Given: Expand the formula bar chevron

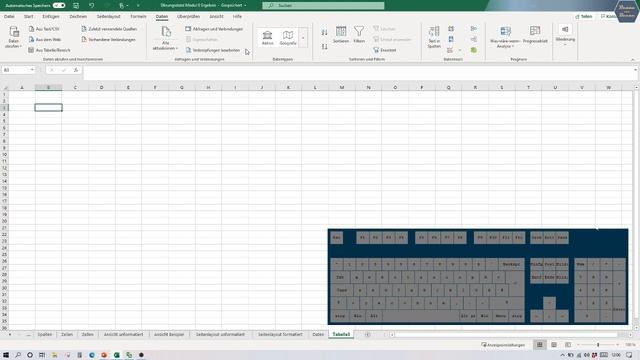Looking at the screenshot, I should [635, 70].
